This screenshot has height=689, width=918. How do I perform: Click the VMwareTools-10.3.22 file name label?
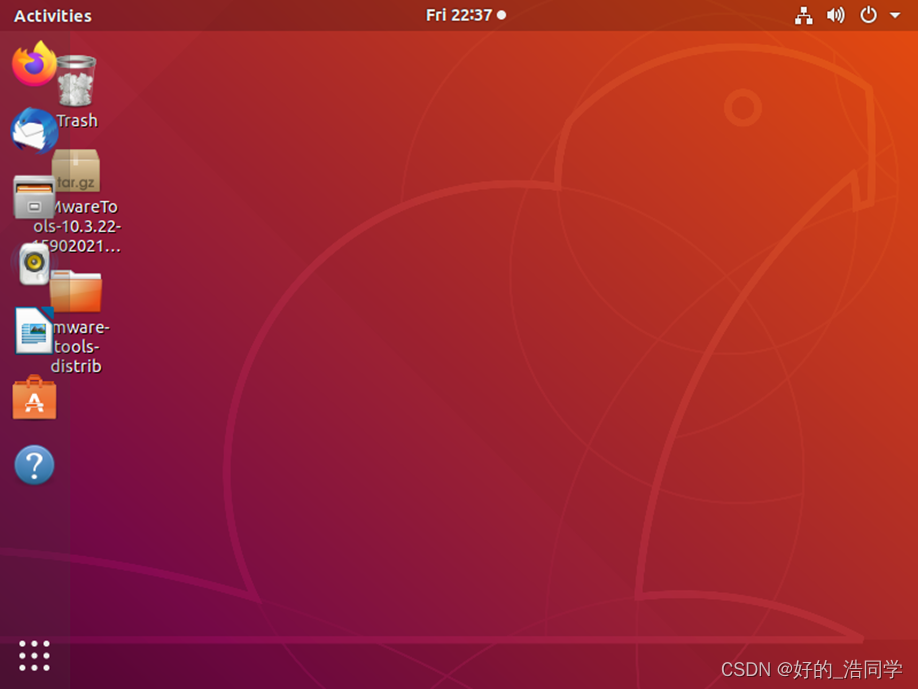coord(77,227)
